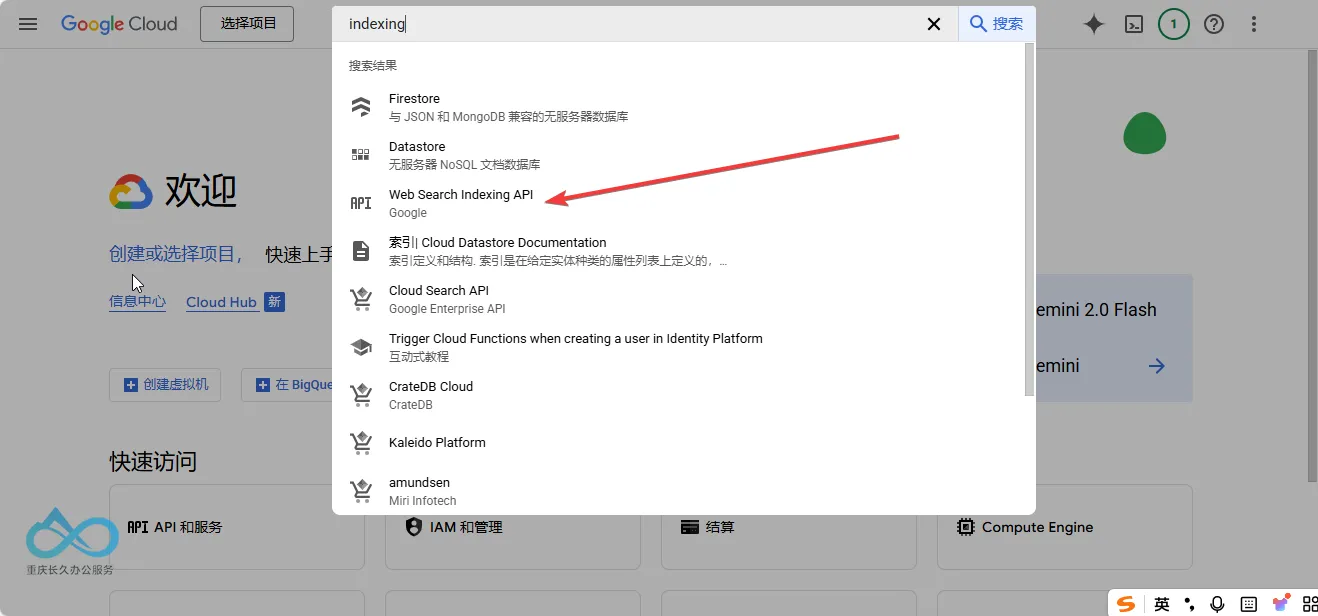Viewport: 1318px width, 616px height.
Task: Click the IAM shield icon
Action: click(413, 527)
